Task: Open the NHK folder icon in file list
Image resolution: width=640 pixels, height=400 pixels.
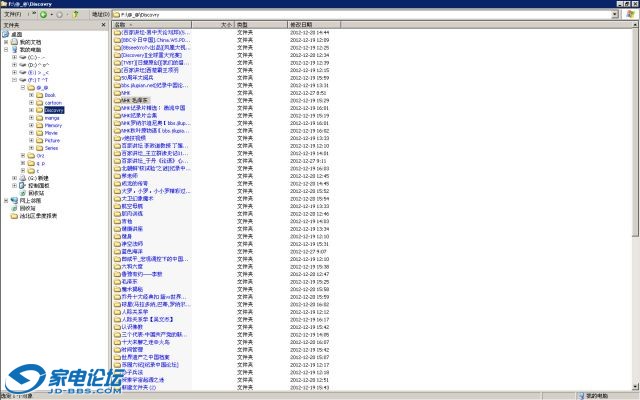Action: (x=117, y=93)
